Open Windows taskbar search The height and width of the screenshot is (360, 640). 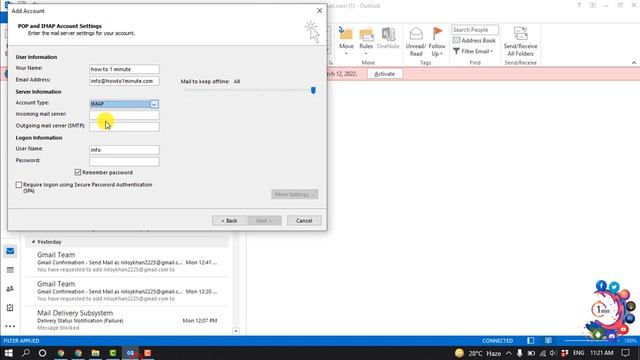tap(26, 353)
